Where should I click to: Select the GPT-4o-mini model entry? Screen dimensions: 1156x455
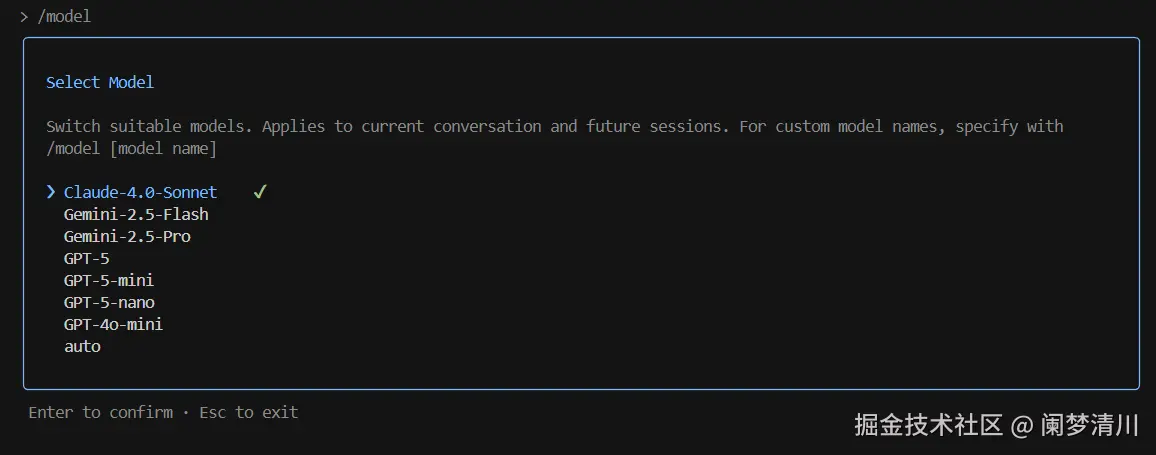(113, 324)
